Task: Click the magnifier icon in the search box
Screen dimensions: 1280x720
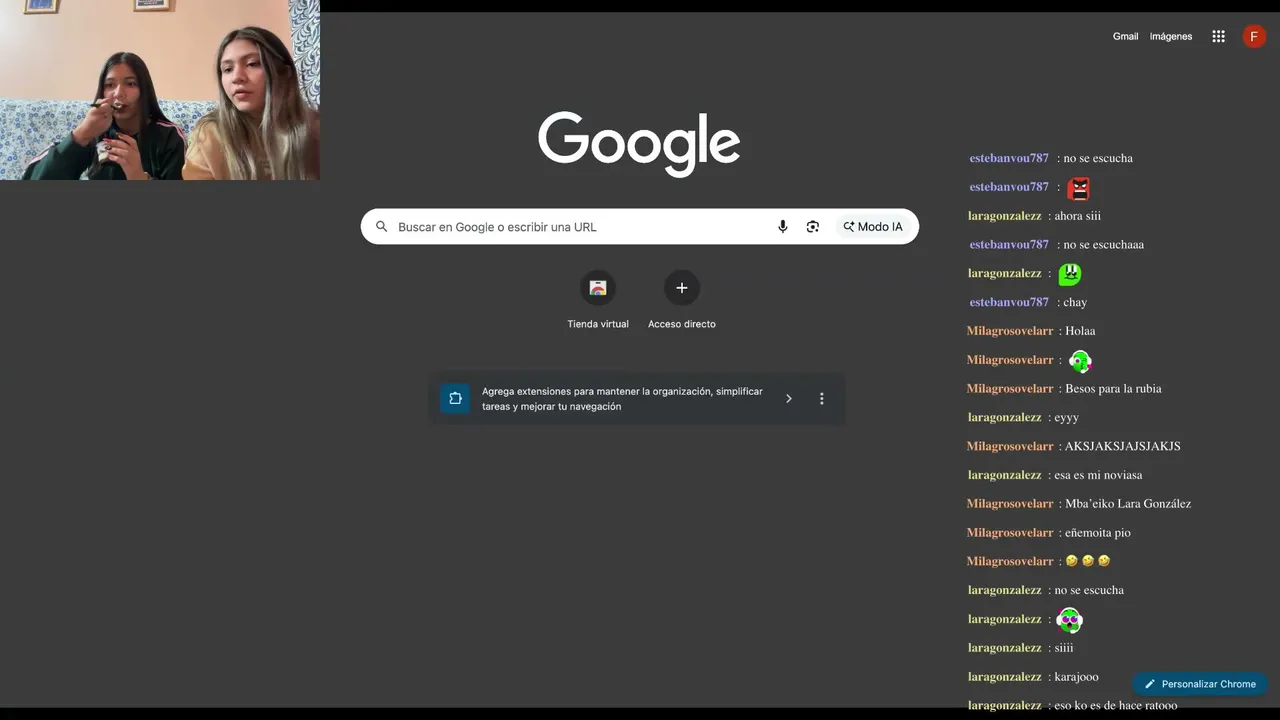Action: pos(381,227)
